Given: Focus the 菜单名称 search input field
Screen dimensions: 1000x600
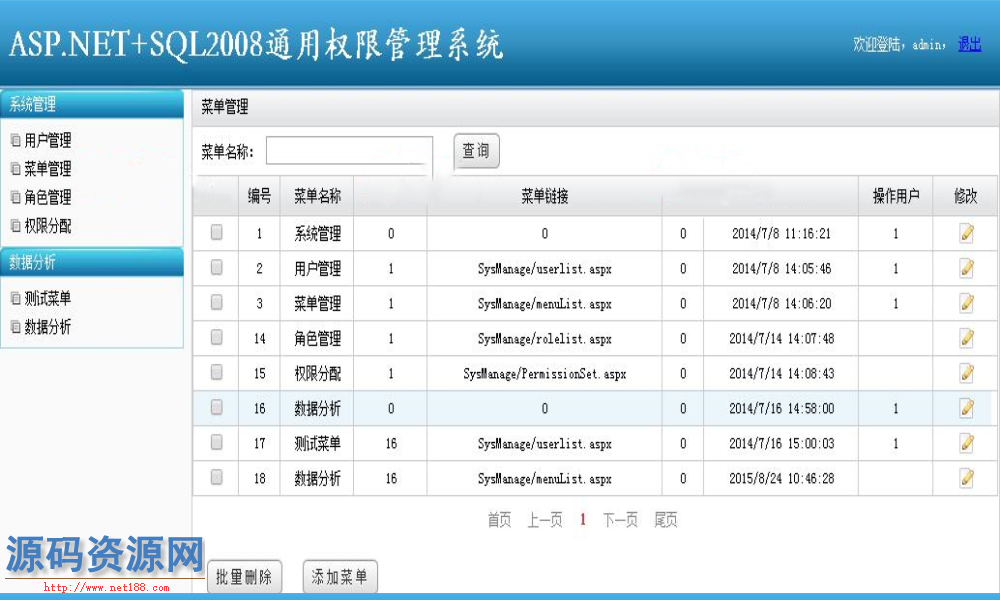Looking at the screenshot, I should coord(349,151).
